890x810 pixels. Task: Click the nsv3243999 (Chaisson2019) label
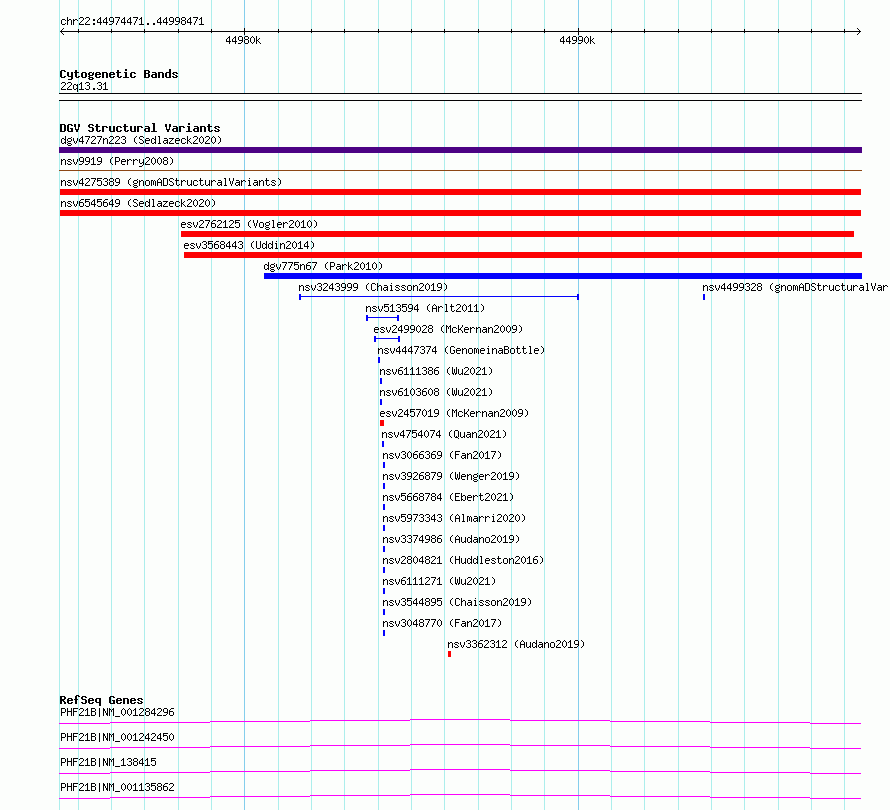(373, 287)
